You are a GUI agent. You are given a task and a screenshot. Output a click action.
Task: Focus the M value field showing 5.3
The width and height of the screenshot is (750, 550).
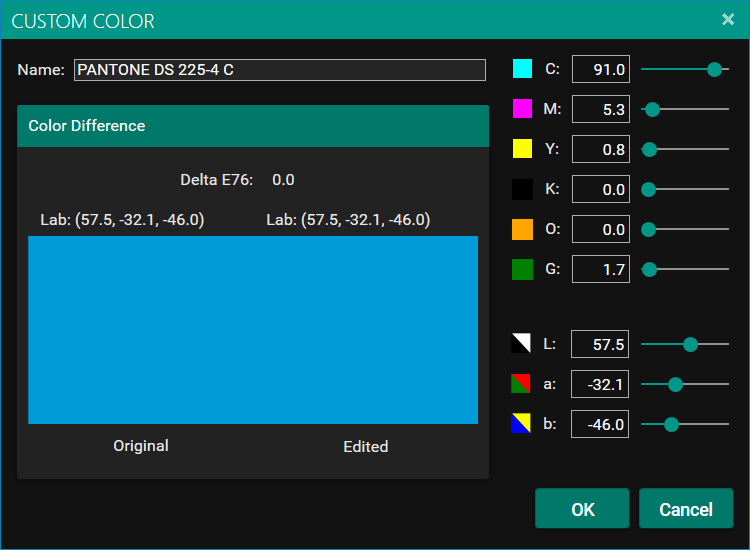tap(600, 109)
